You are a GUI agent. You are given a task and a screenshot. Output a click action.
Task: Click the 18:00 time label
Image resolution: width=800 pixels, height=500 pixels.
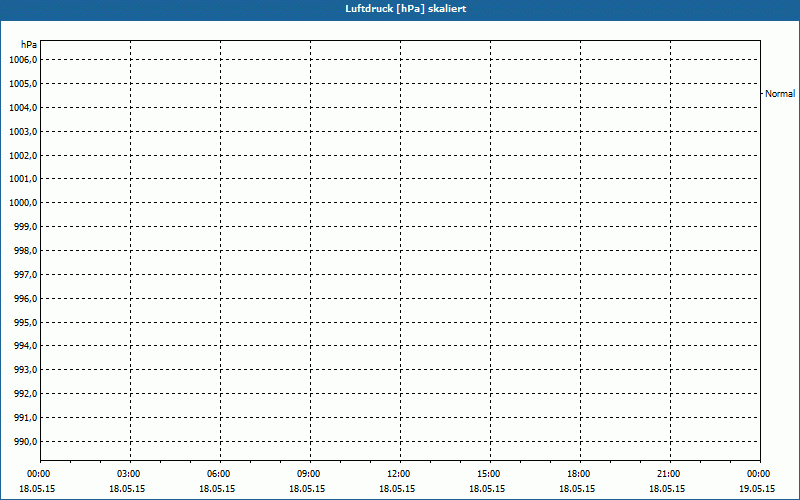click(x=579, y=474)
